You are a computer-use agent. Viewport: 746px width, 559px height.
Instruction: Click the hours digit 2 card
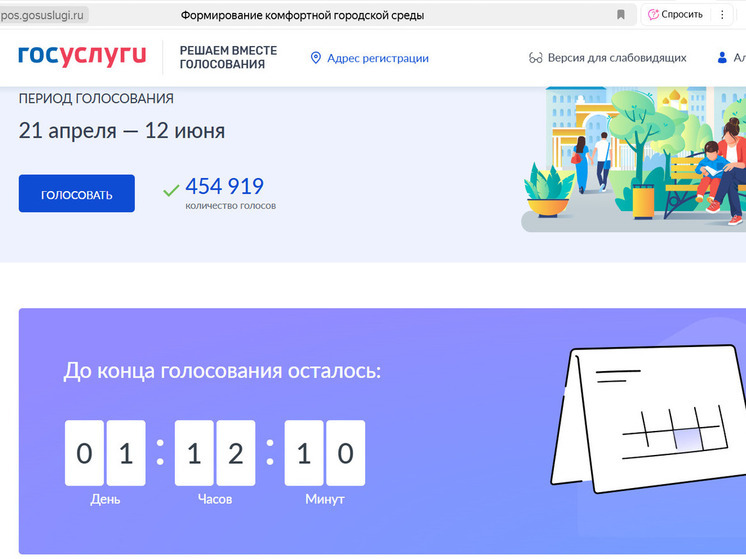[x=236, y=453]
